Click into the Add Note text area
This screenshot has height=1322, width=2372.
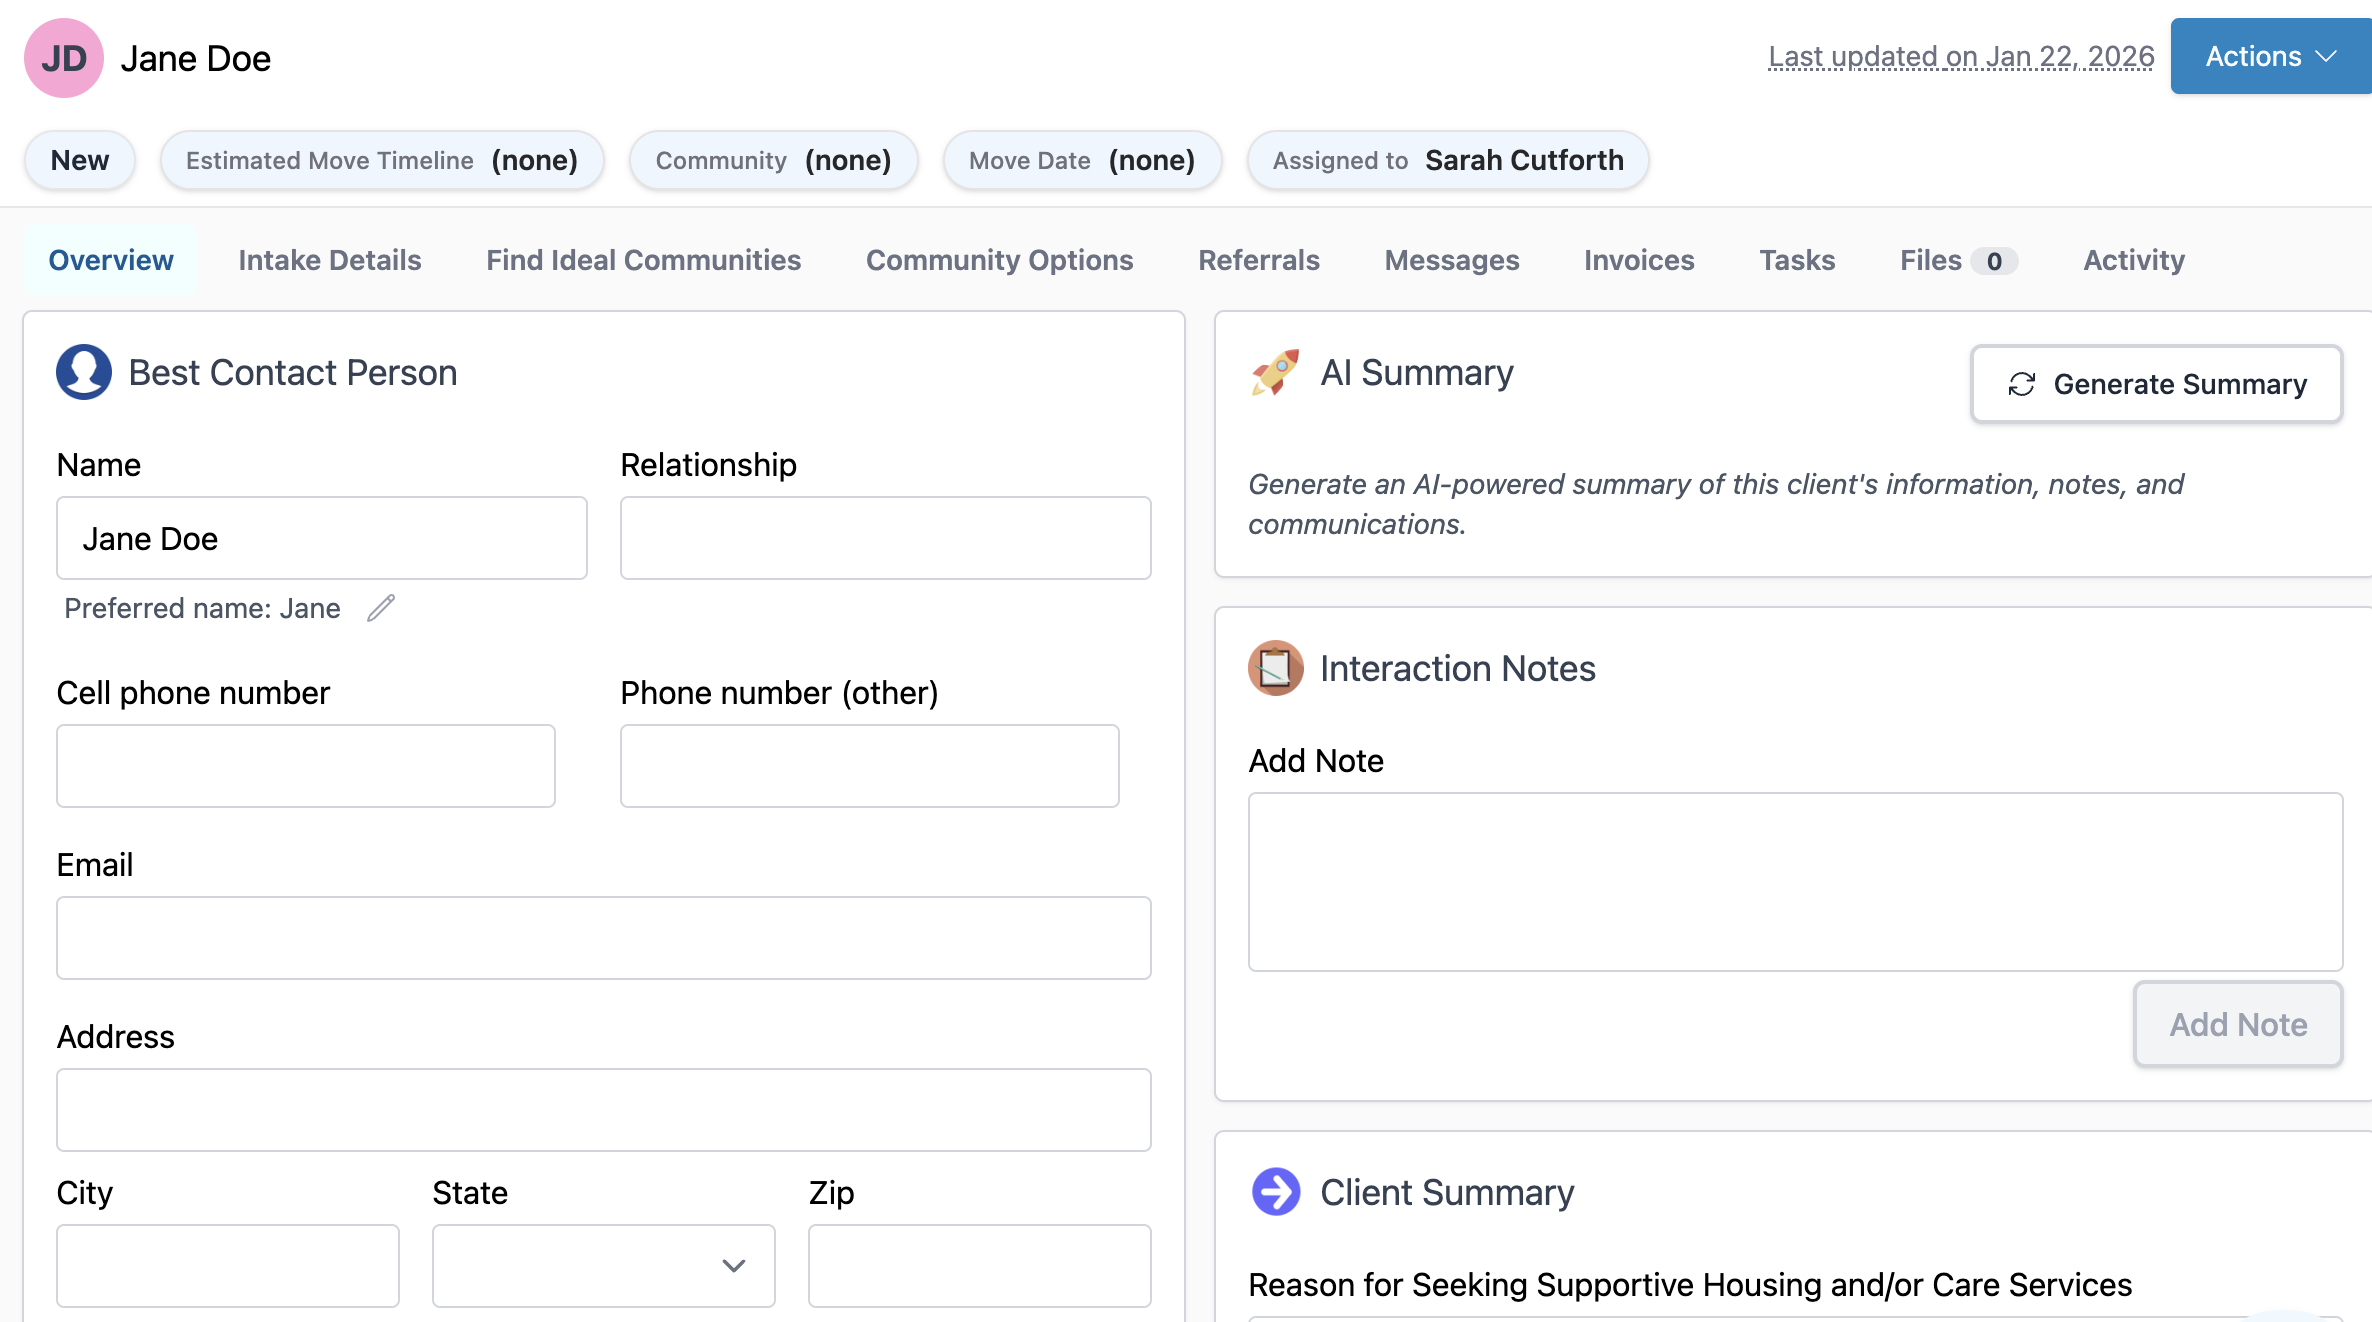[x=1795, y=882]
